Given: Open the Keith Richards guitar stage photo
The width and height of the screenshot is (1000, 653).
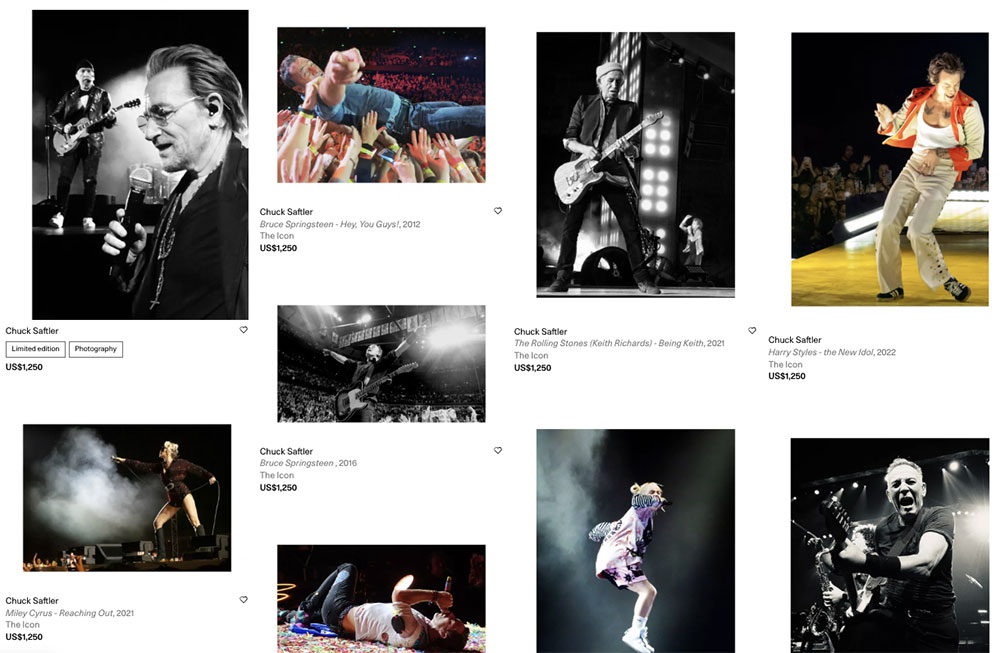Looking at the screenshot, I should click(x=635, y=165).
